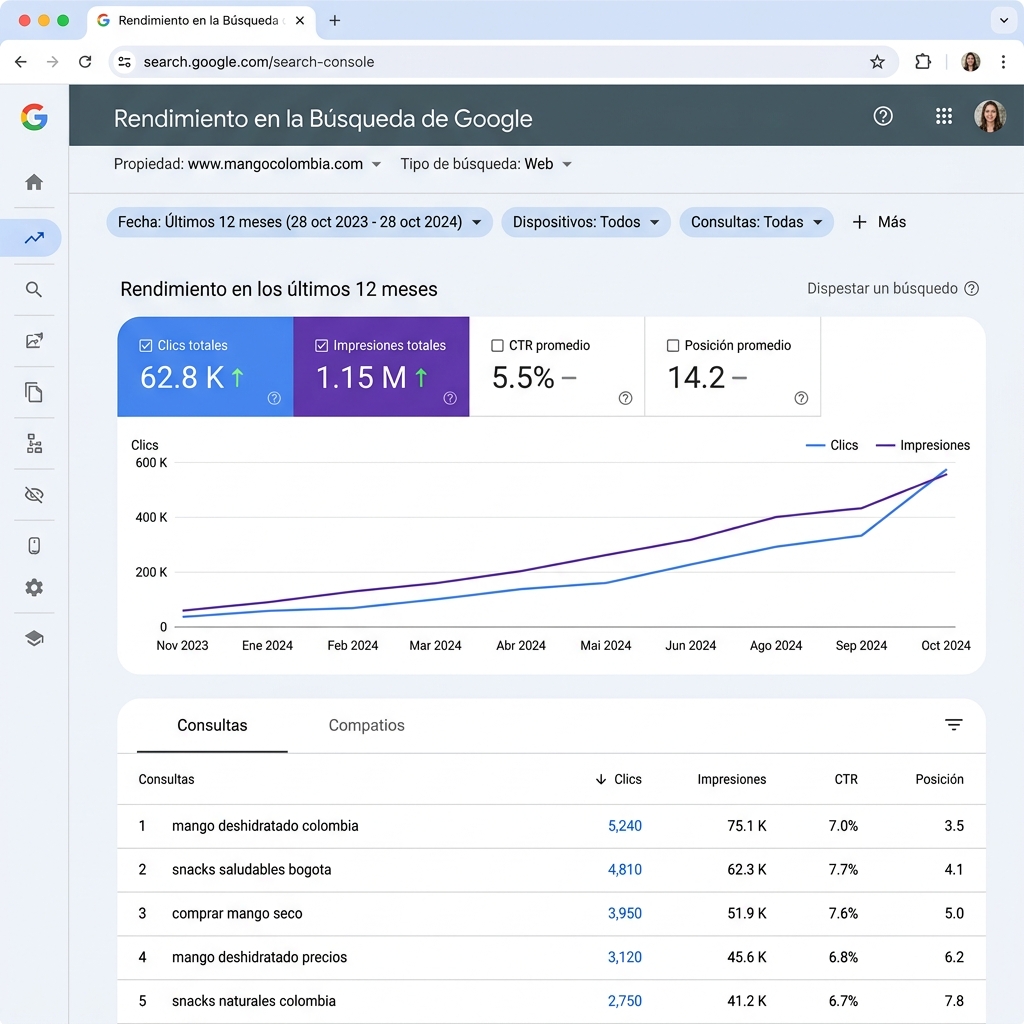Screen dimensions: 1024x1024
Task: Open a new browser tab
Action: click(x=334, y=20)
